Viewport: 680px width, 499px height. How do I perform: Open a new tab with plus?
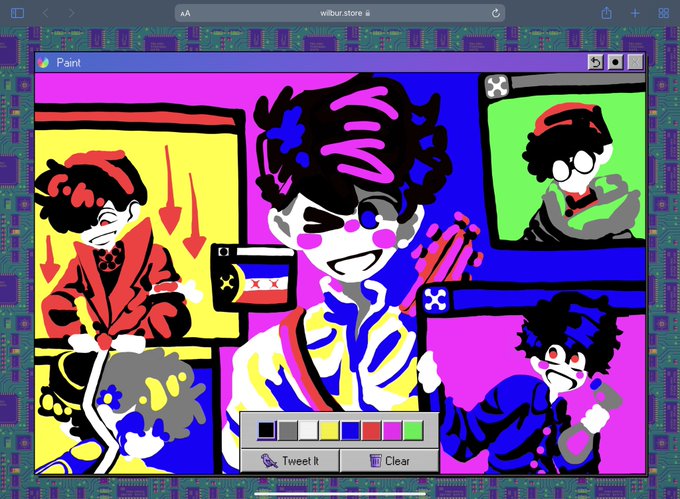[635, 13]
